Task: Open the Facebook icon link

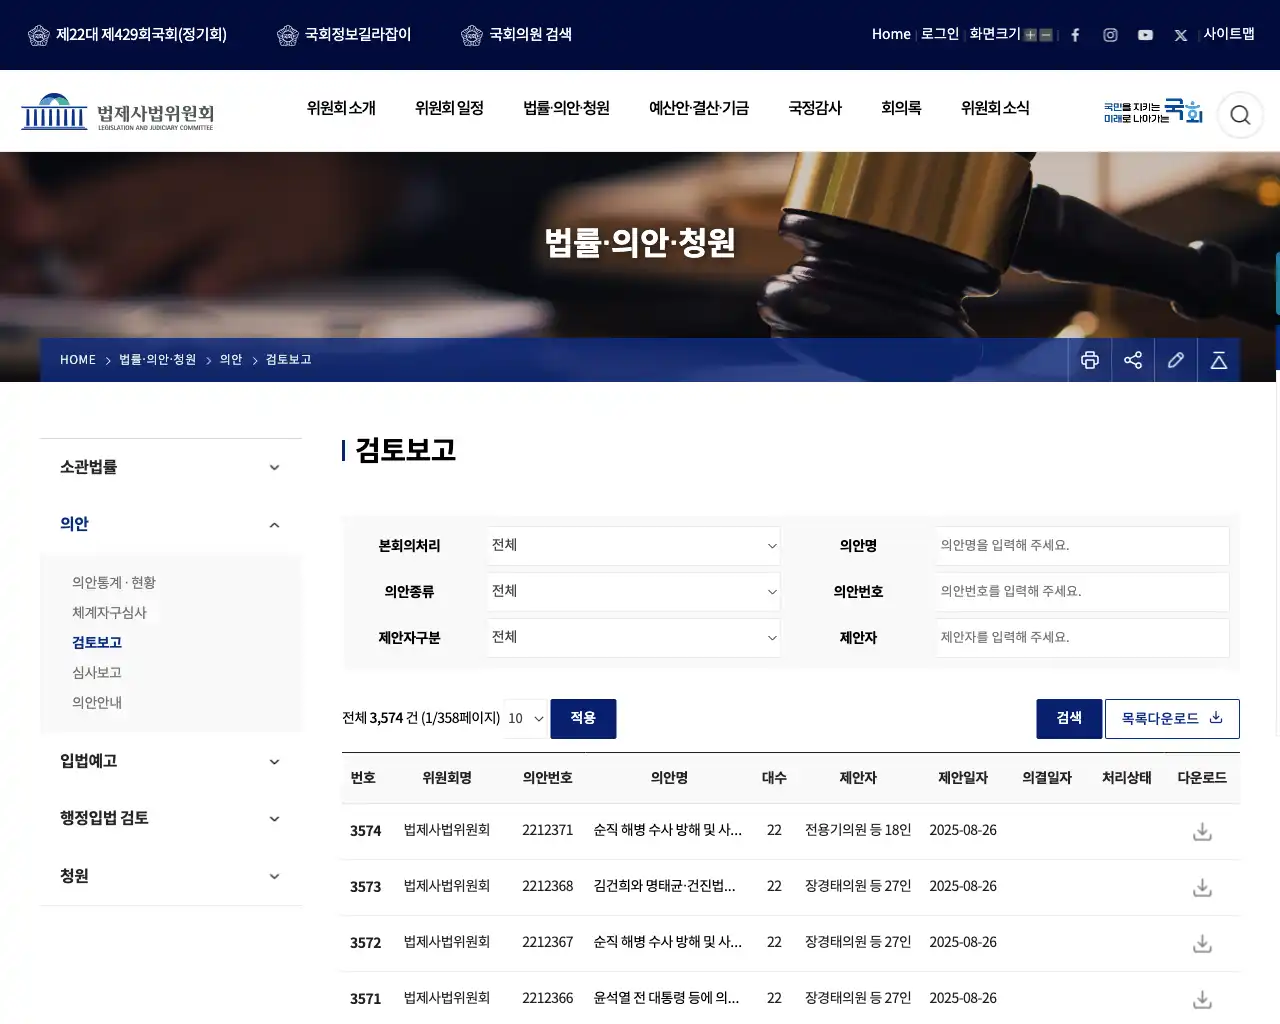Action: coord(1075,35)
